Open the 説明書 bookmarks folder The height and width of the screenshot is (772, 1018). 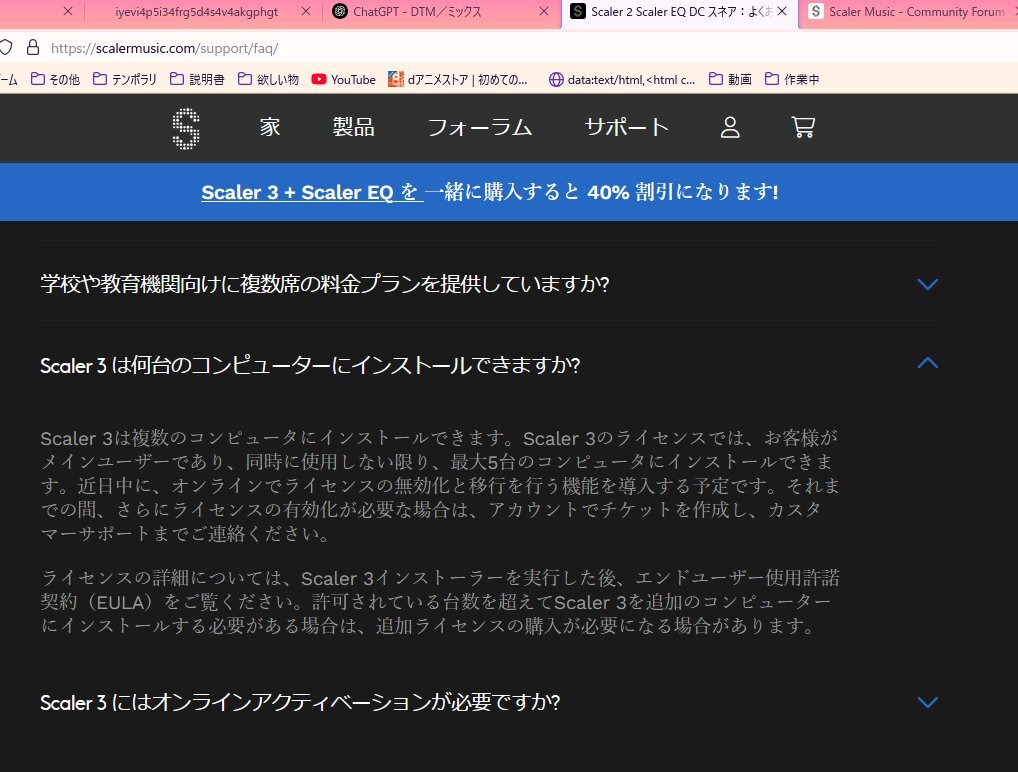[197, 79]
